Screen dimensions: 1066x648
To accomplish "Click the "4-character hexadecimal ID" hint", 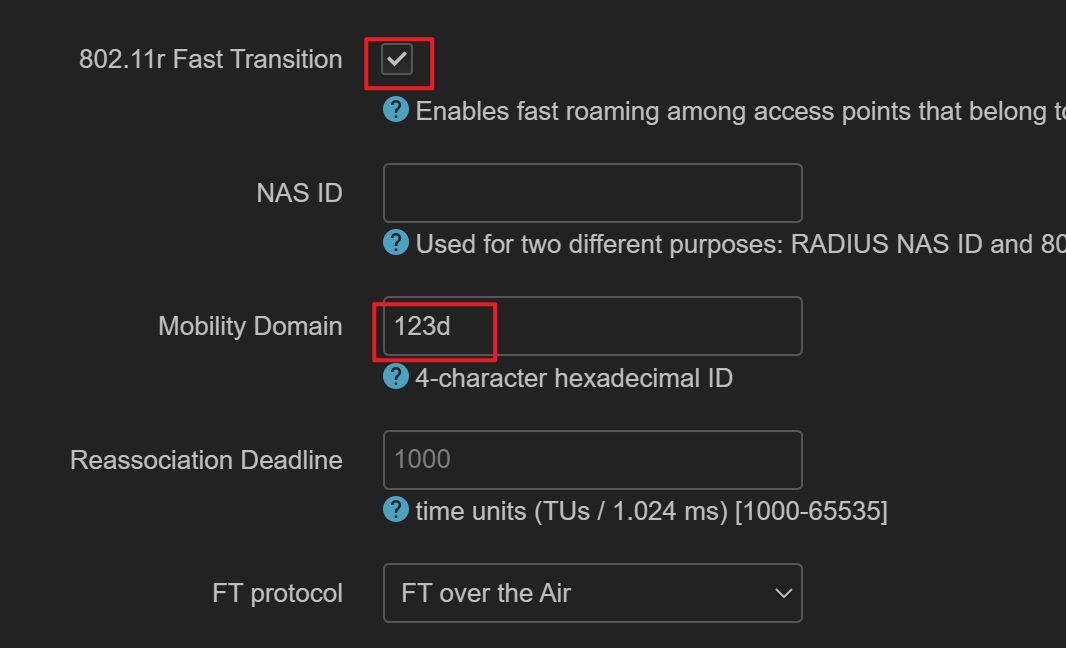I will tap(574, 378).
